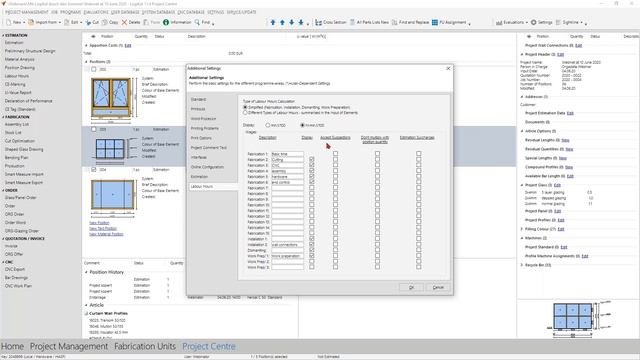
Task: Click the red Delete X icon
Action: tap(124, 22)
